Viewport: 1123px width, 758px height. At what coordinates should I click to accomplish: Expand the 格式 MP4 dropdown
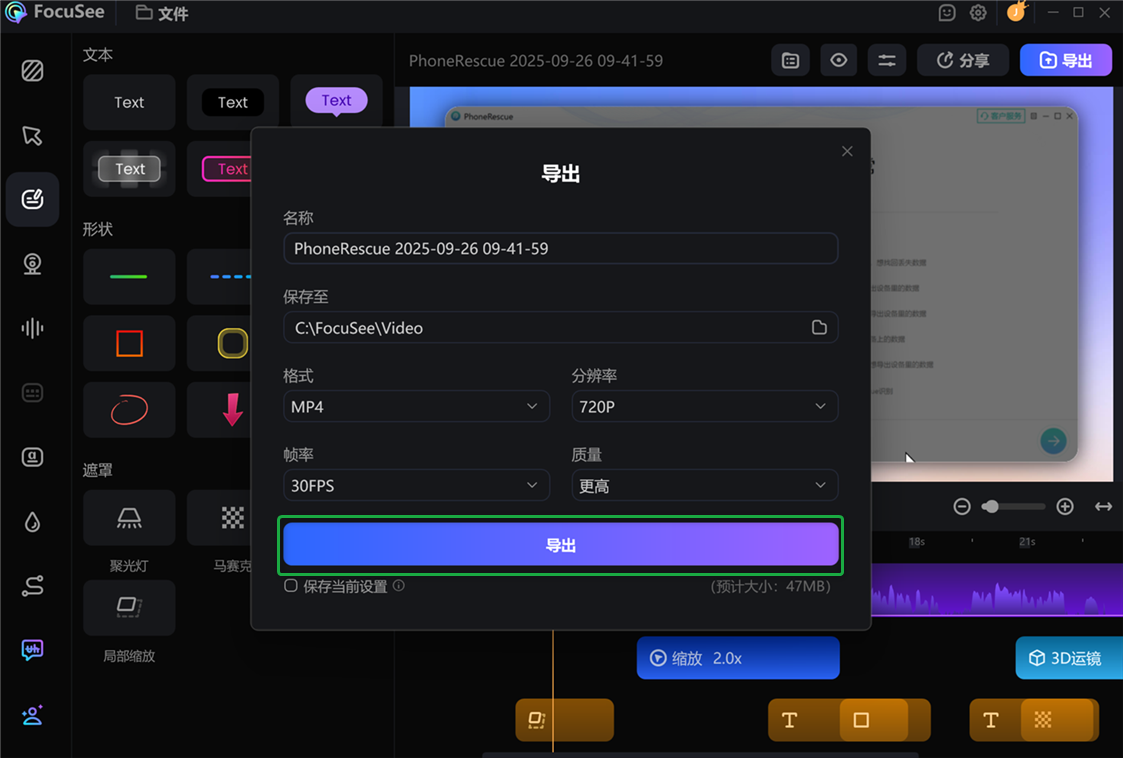(416, 406)
